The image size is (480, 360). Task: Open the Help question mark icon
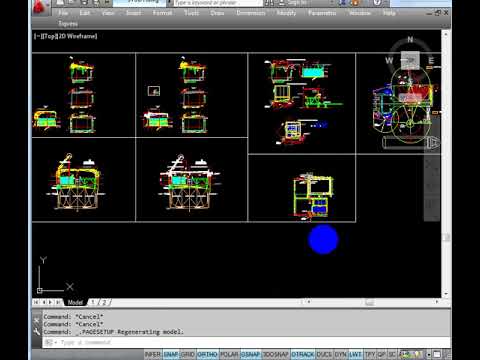377,3
